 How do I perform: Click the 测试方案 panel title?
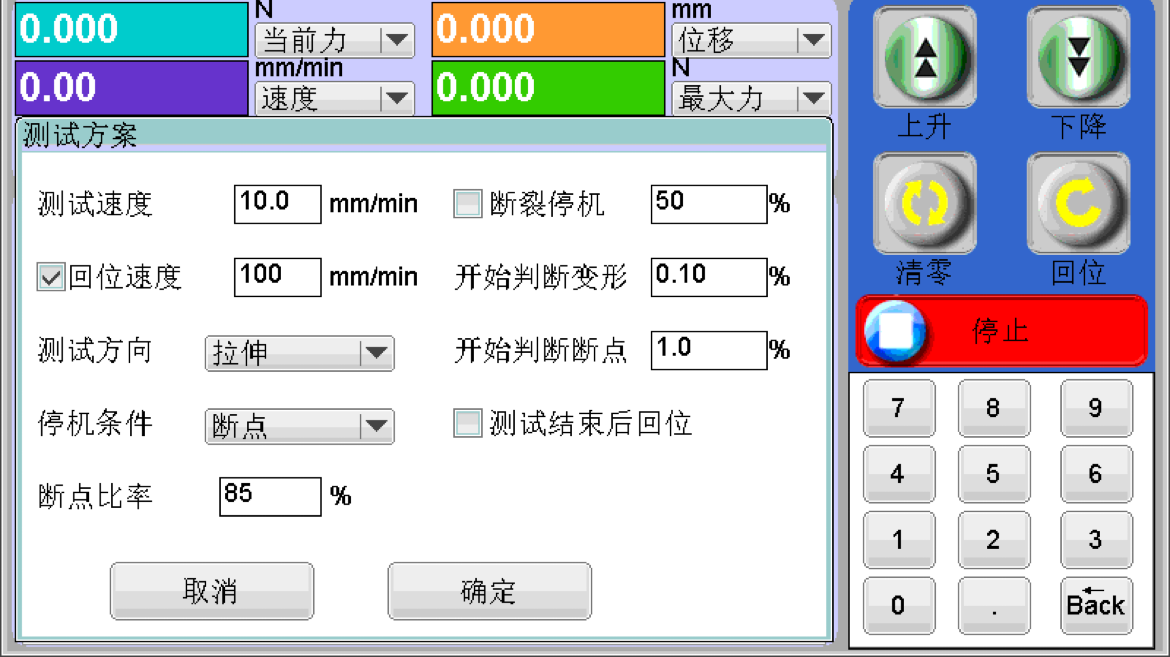[80, 135]
